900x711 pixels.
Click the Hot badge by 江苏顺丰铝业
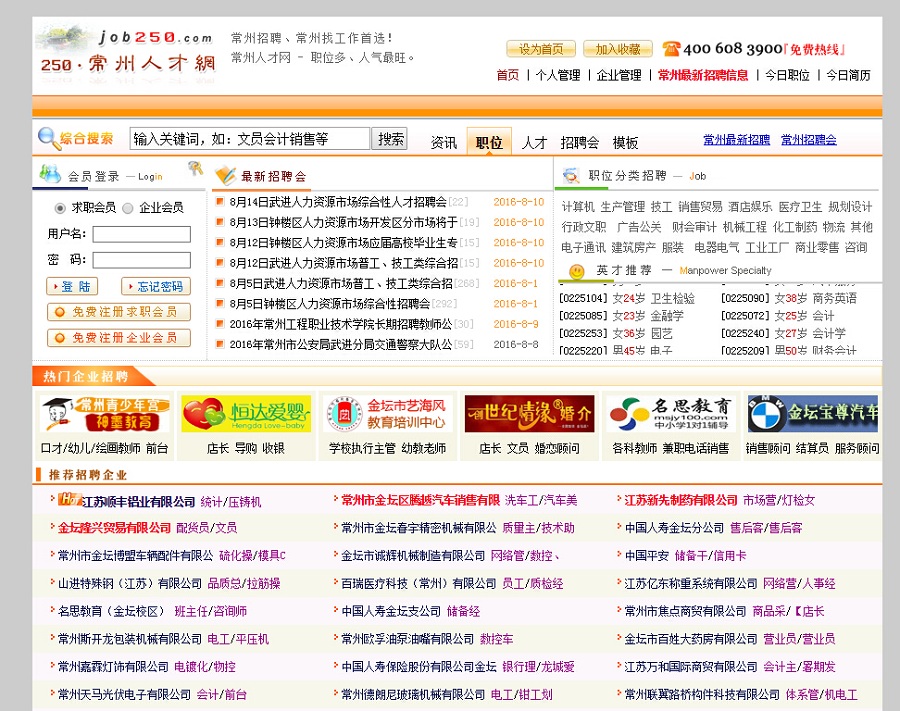(69, 499)
